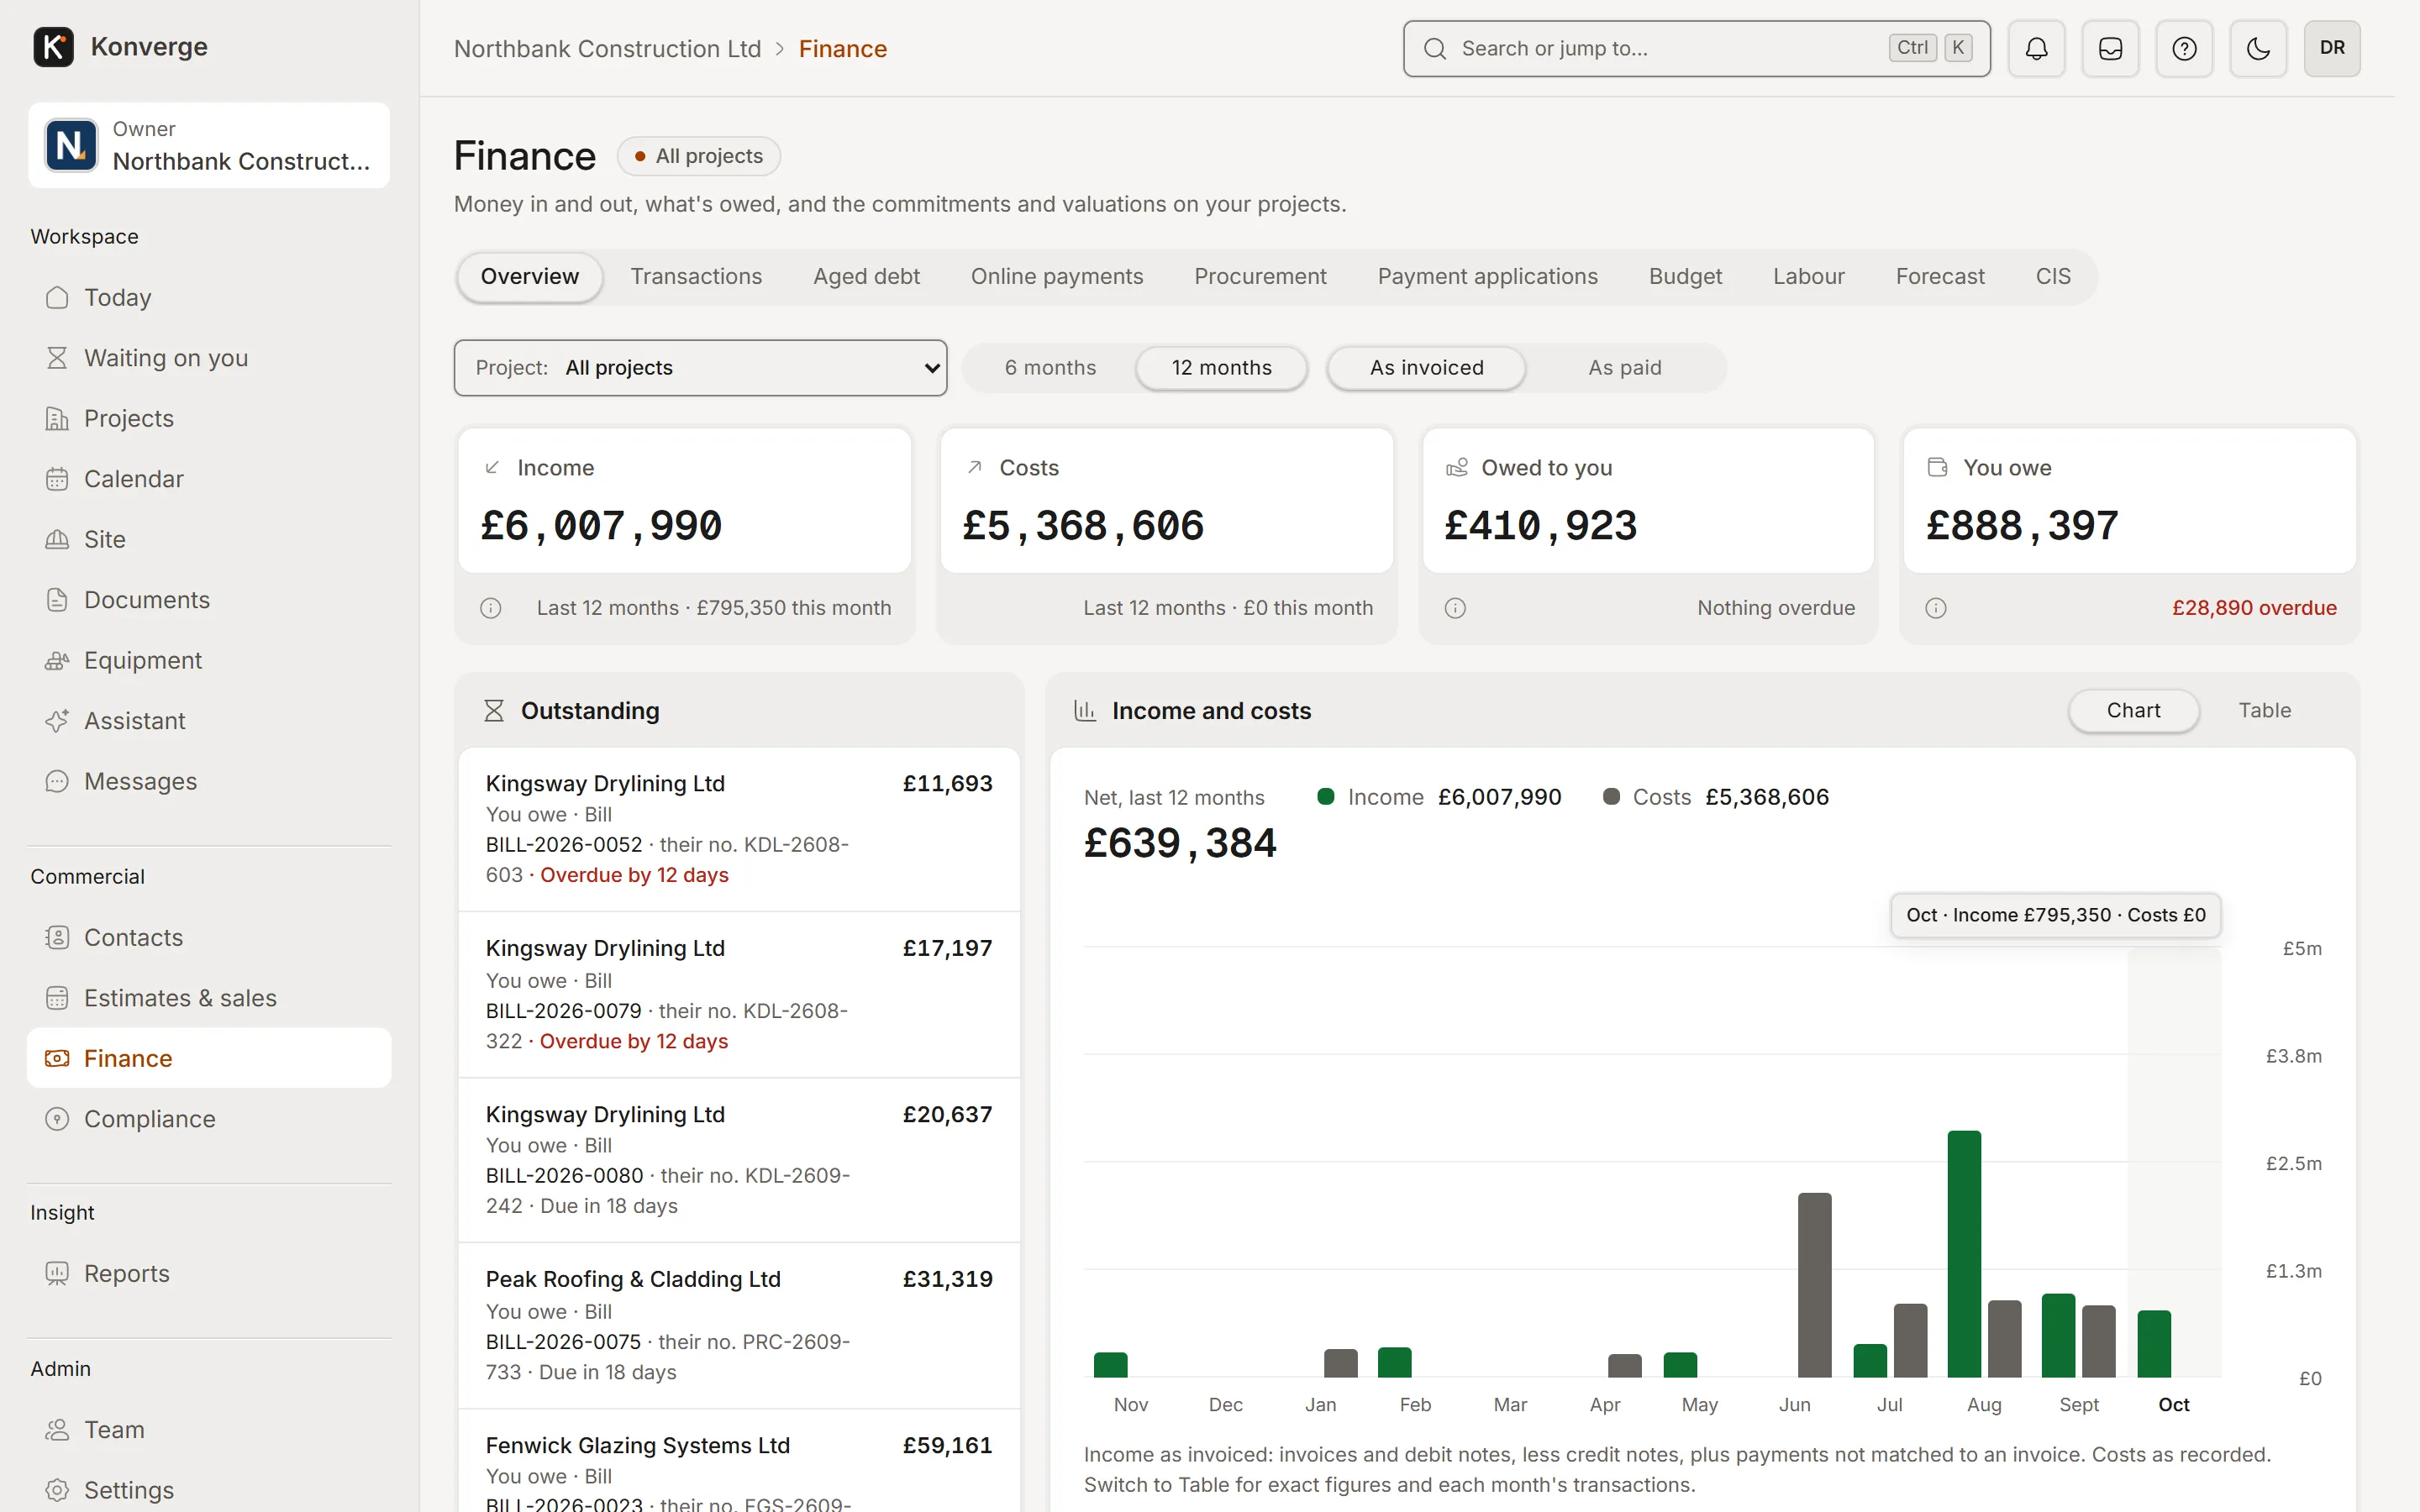Open the notifications bell

(x=2036, y=48)
